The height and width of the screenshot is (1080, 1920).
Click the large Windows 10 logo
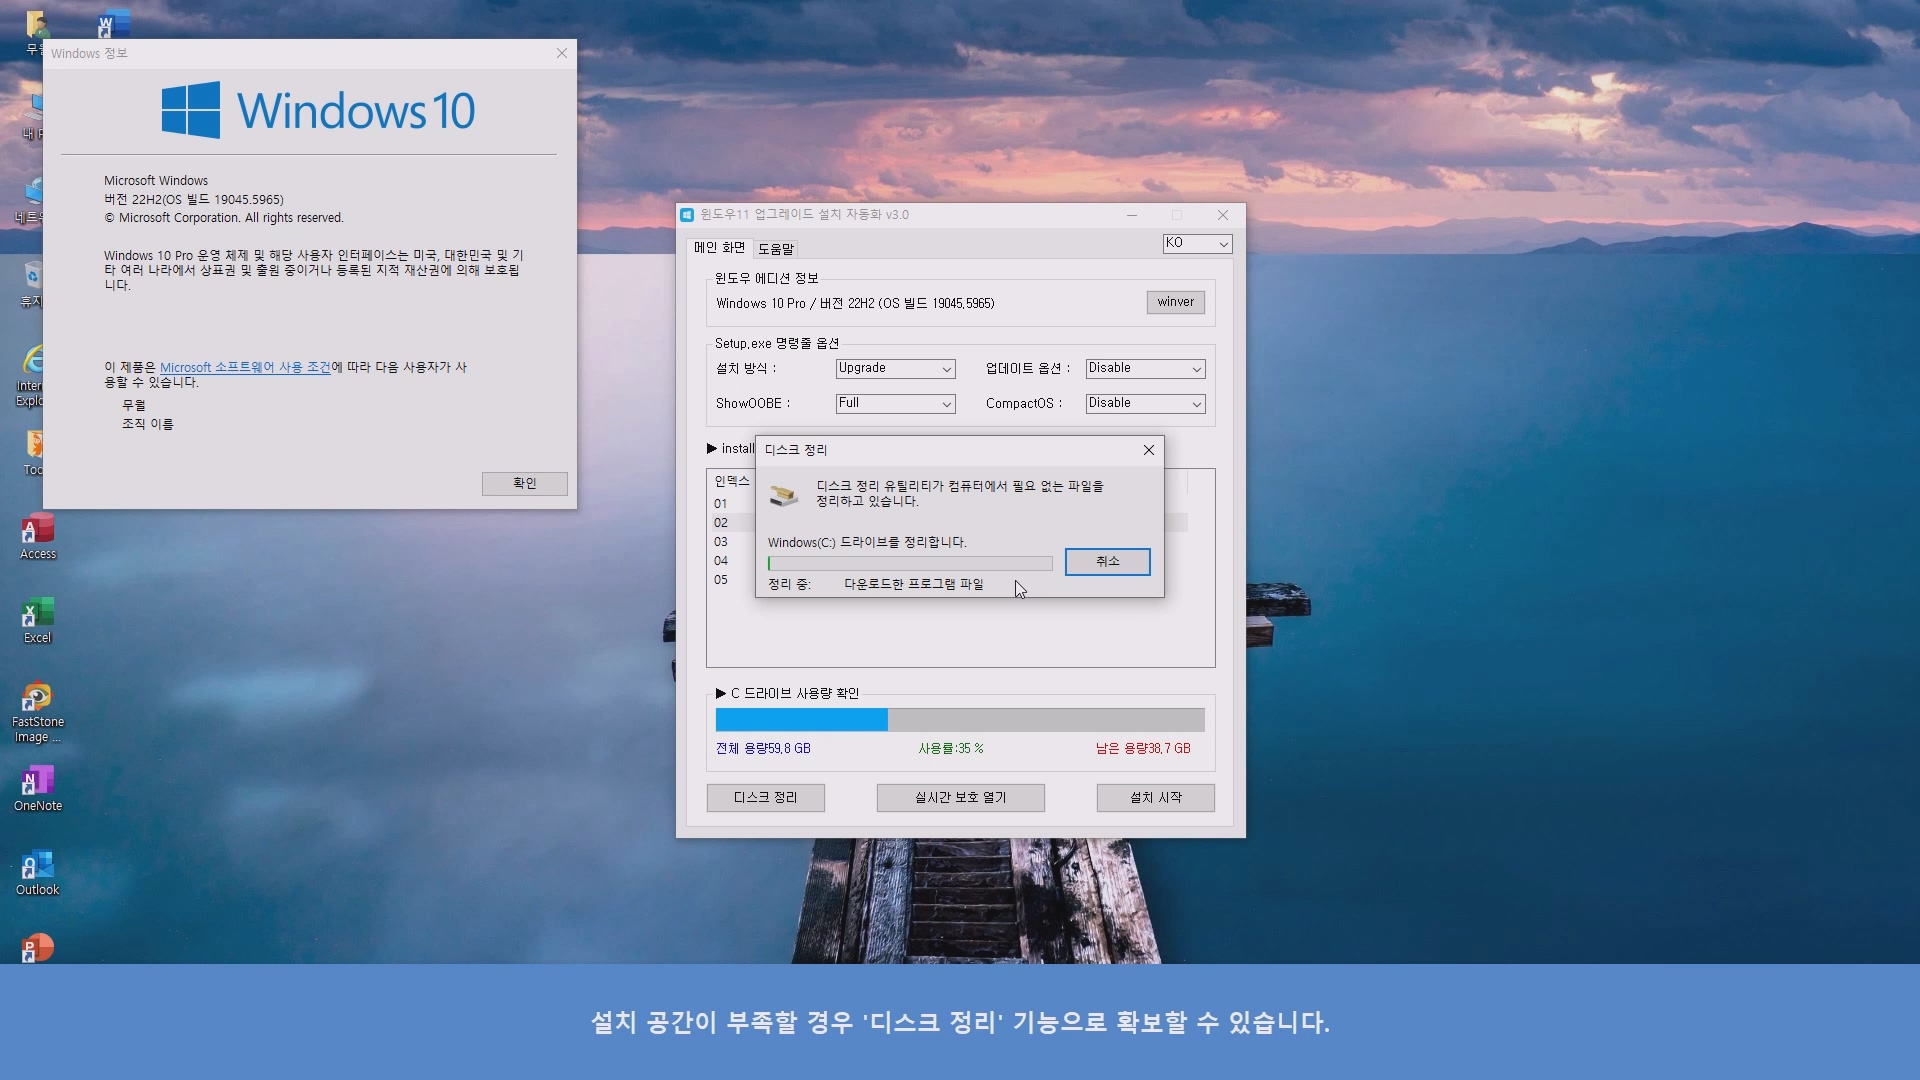click(x=318, y=110)
